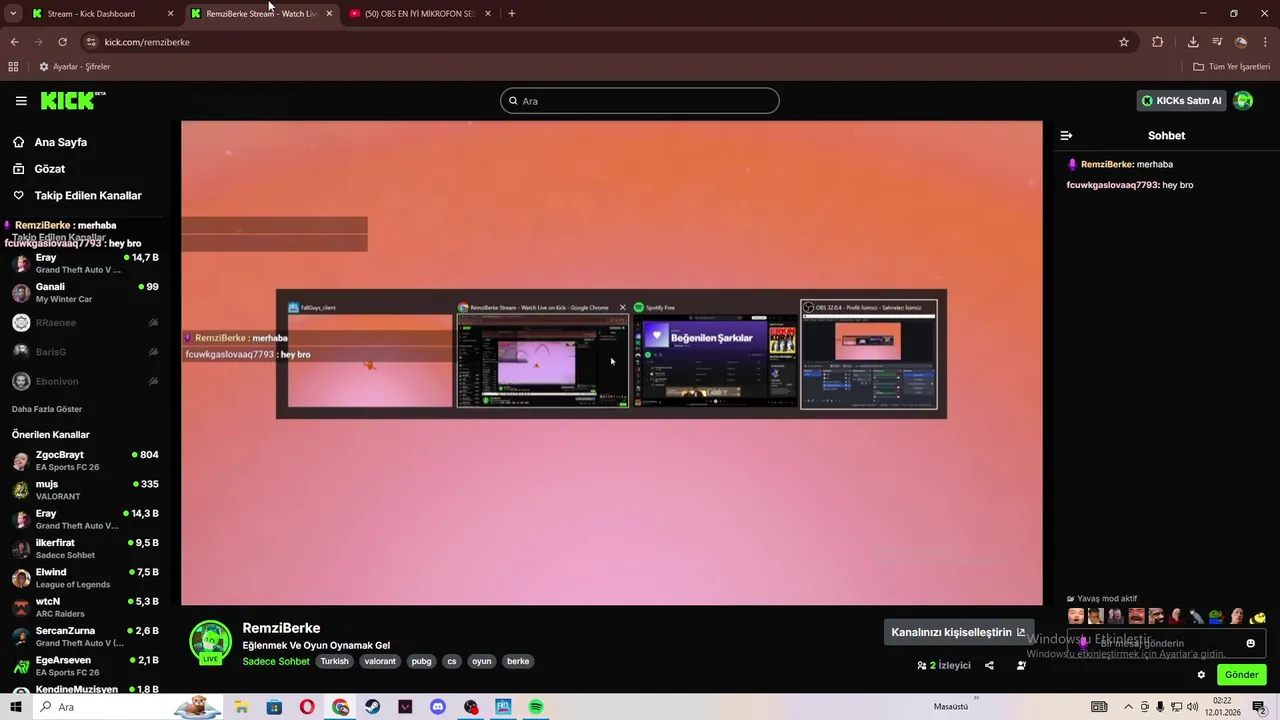Open Discord from the taskbar
1280x720 pixels.
coord(438,707)
